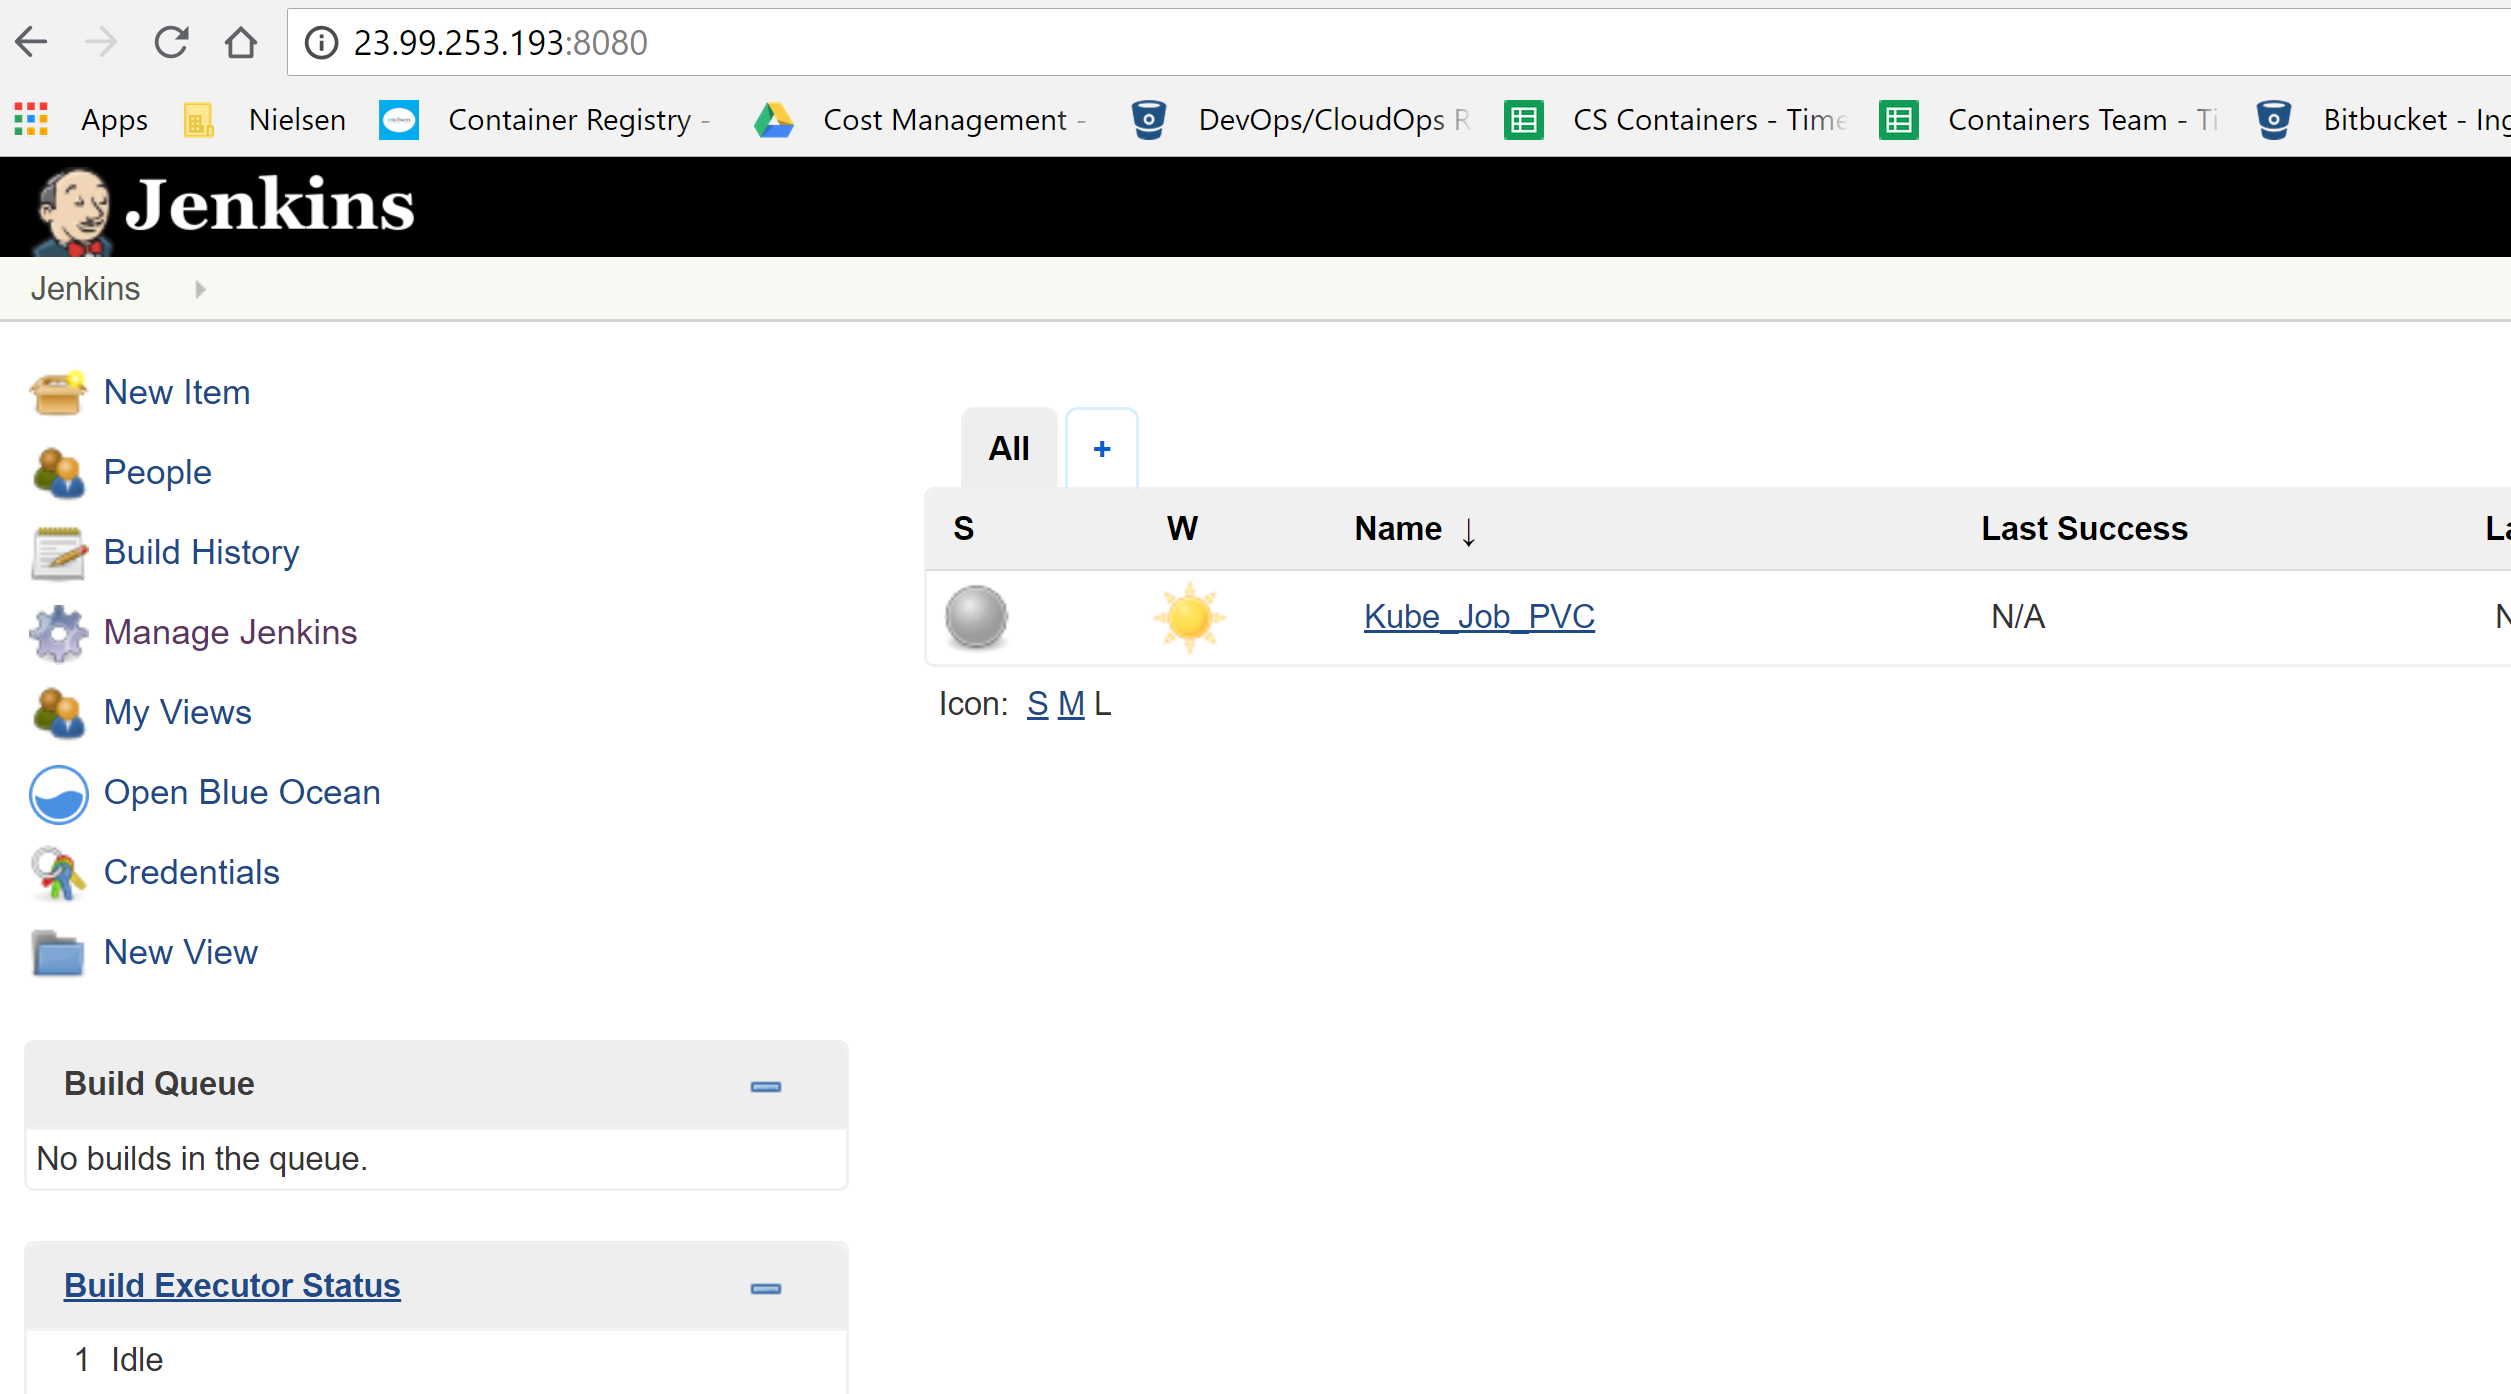Open the Kube_Job_PVC job link
Viewport: 2511px width, 1394px height.
coord(1478,617)
